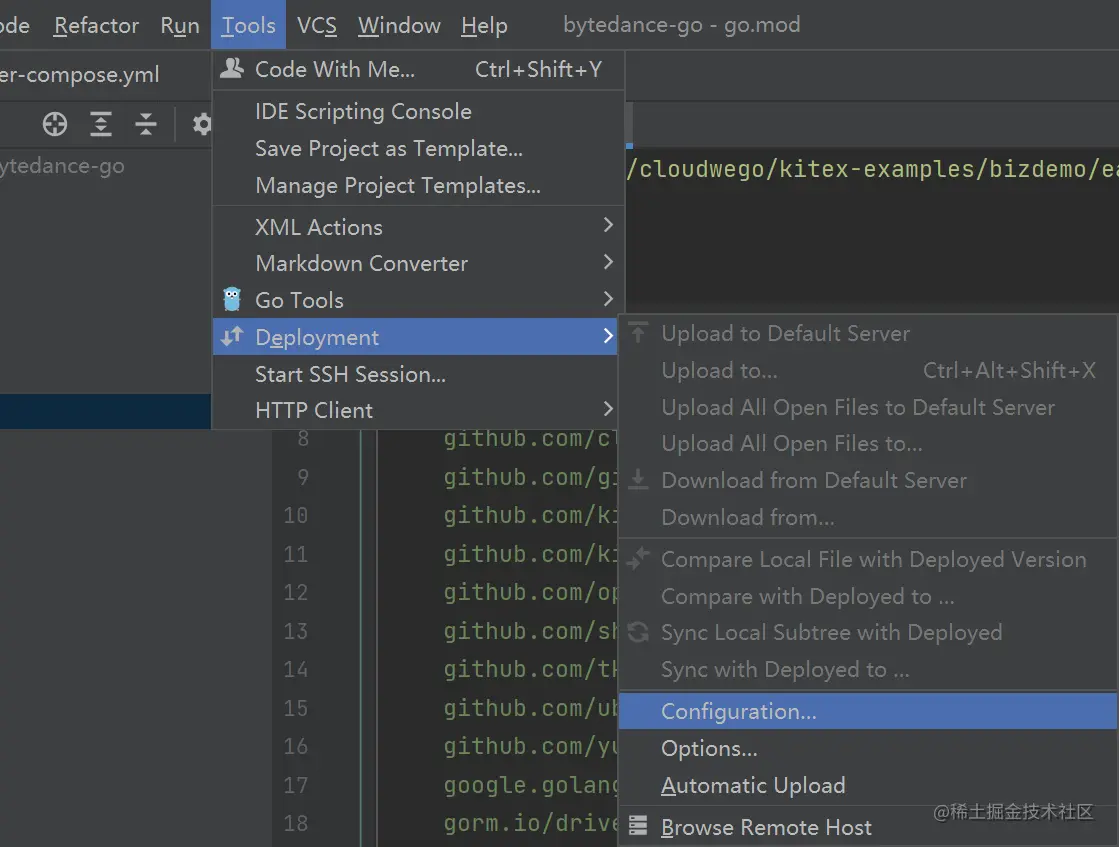Open Deployment Configuration...

(868, 711)
